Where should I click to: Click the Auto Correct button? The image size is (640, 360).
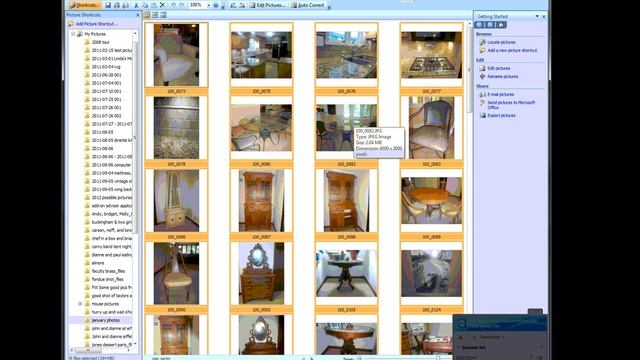[x=307, y=5]
